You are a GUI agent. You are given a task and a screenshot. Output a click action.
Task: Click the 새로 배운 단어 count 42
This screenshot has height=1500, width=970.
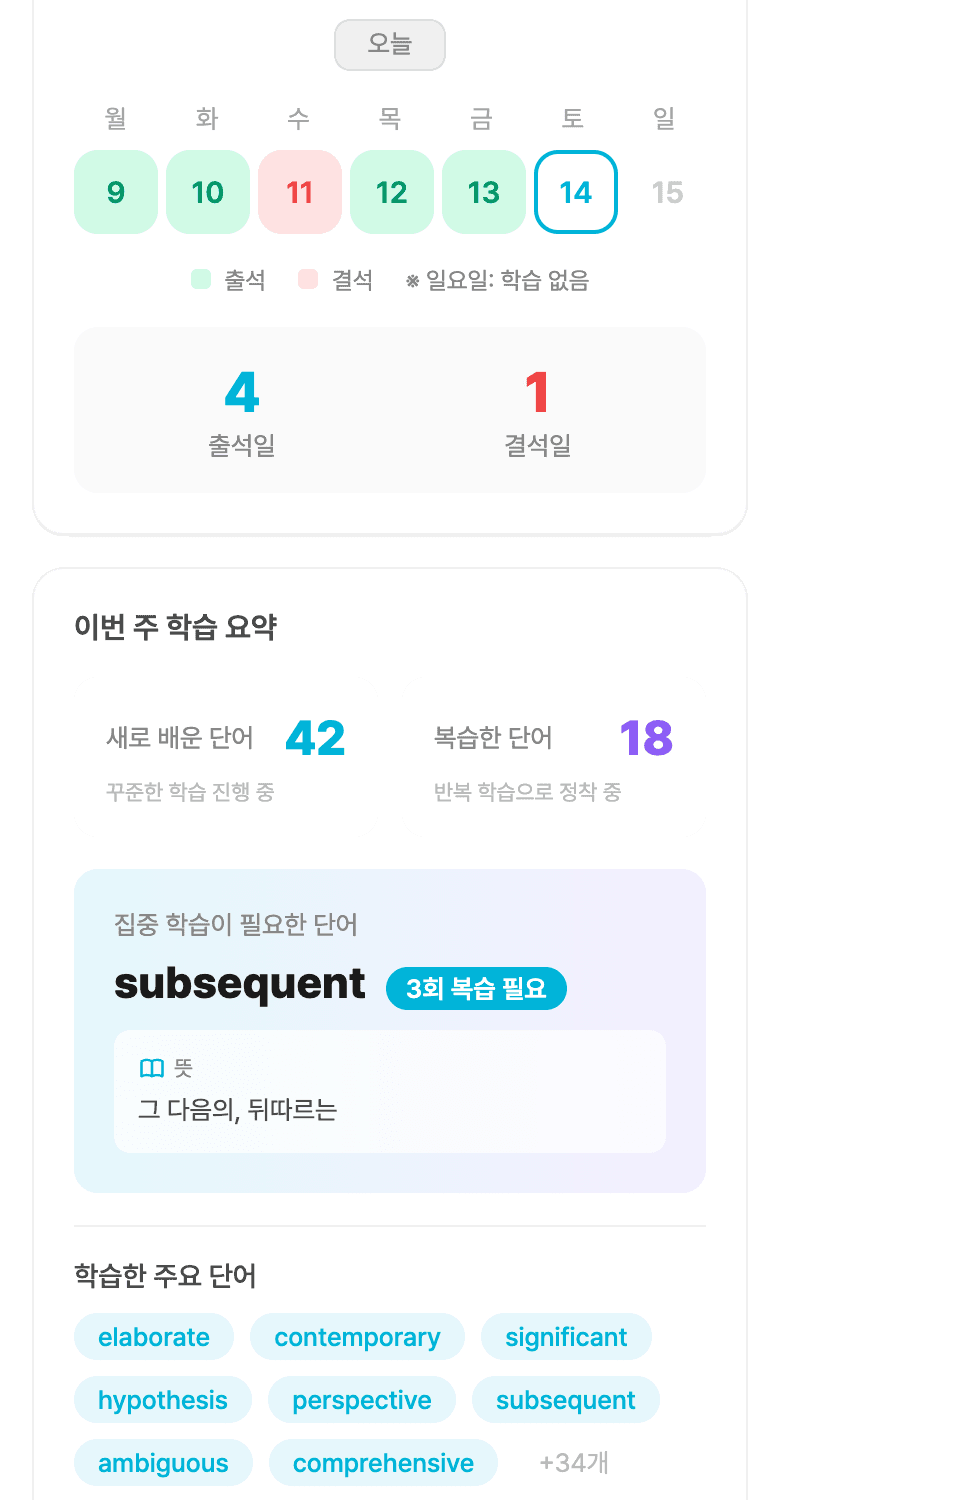pos(316,737)
